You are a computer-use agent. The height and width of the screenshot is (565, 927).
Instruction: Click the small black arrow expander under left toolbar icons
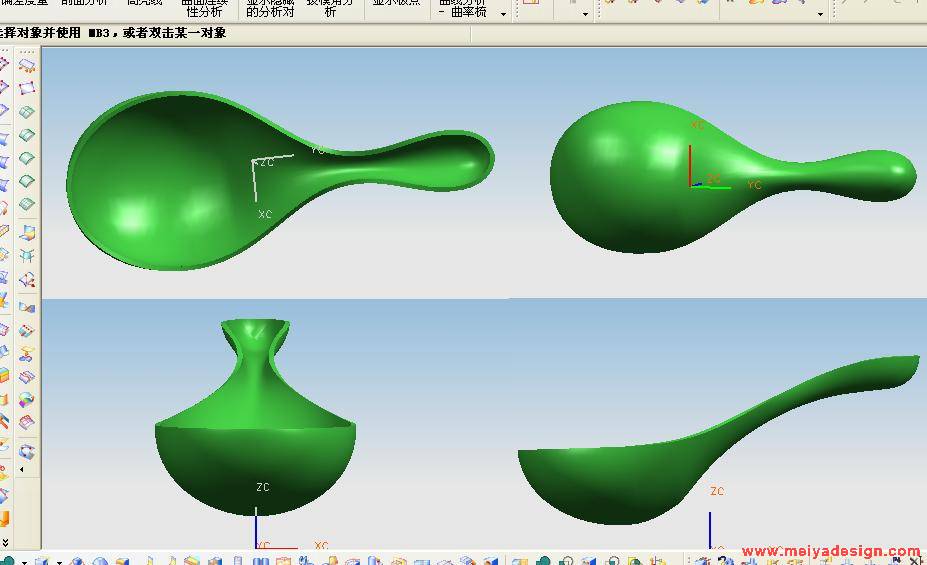click(x=21, y=468)
